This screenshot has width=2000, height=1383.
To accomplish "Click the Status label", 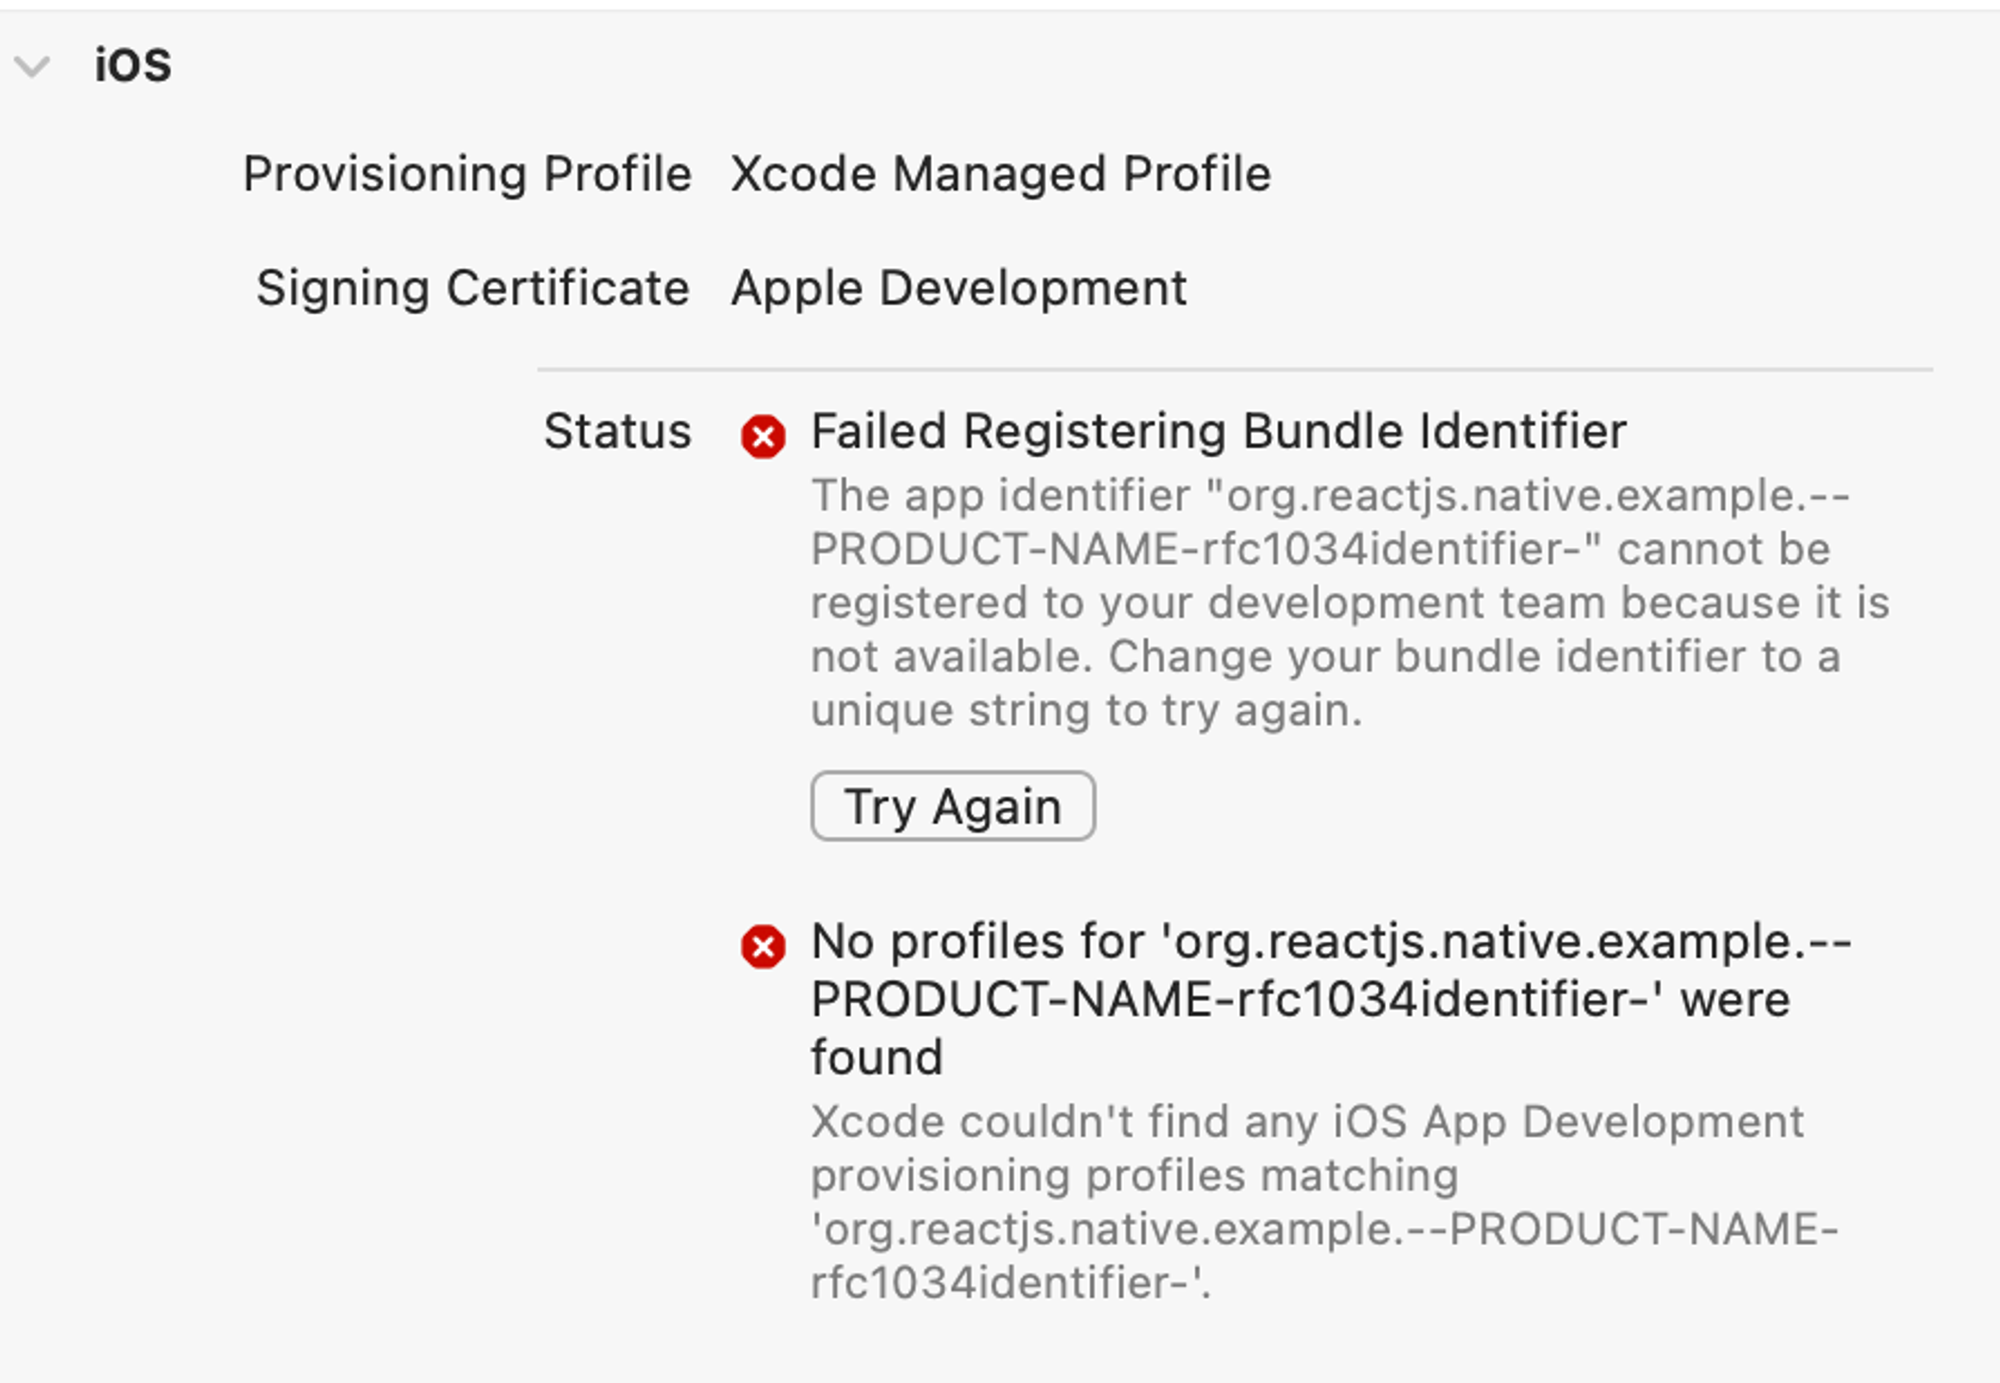I will pos(617,432).
